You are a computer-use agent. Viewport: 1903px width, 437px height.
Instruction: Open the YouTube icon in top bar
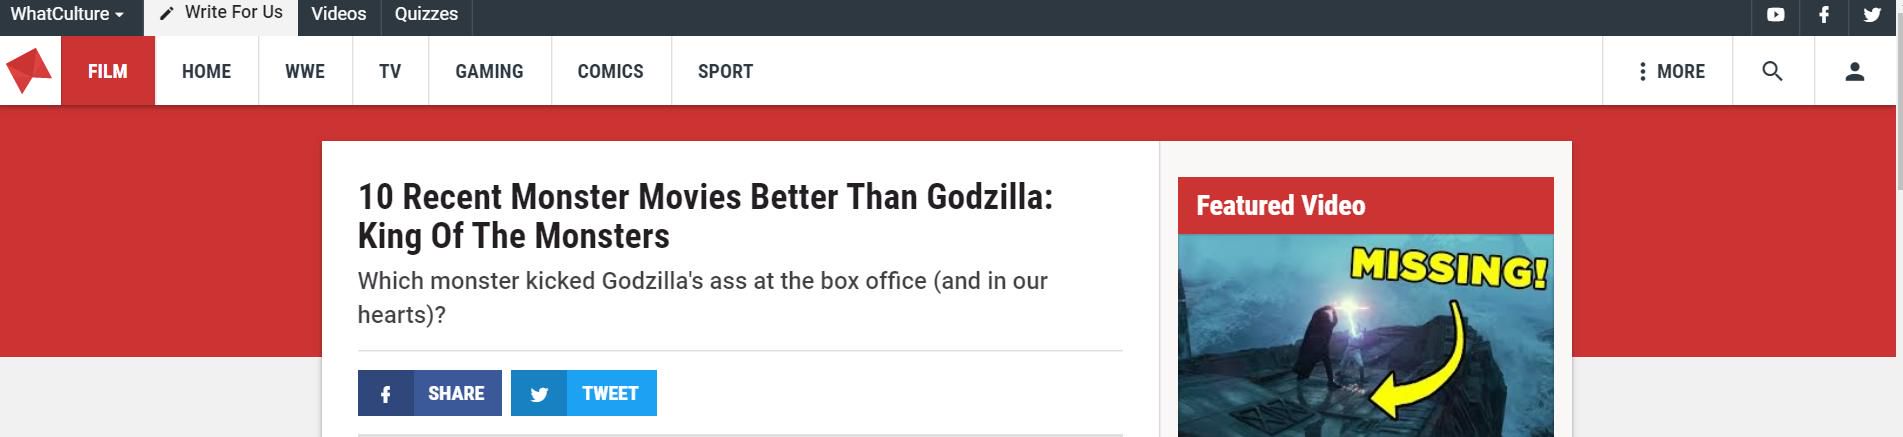point(1775,14)
